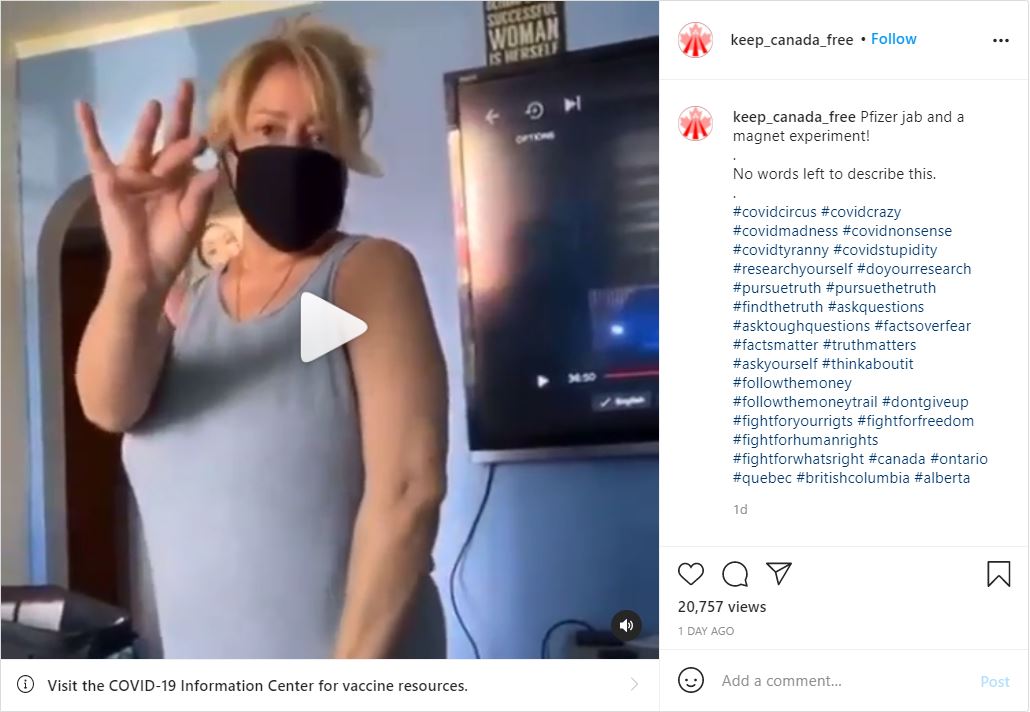1030x712 pixels.
Task: Open keep_canada_free username in header
Action: pos(792,40)
